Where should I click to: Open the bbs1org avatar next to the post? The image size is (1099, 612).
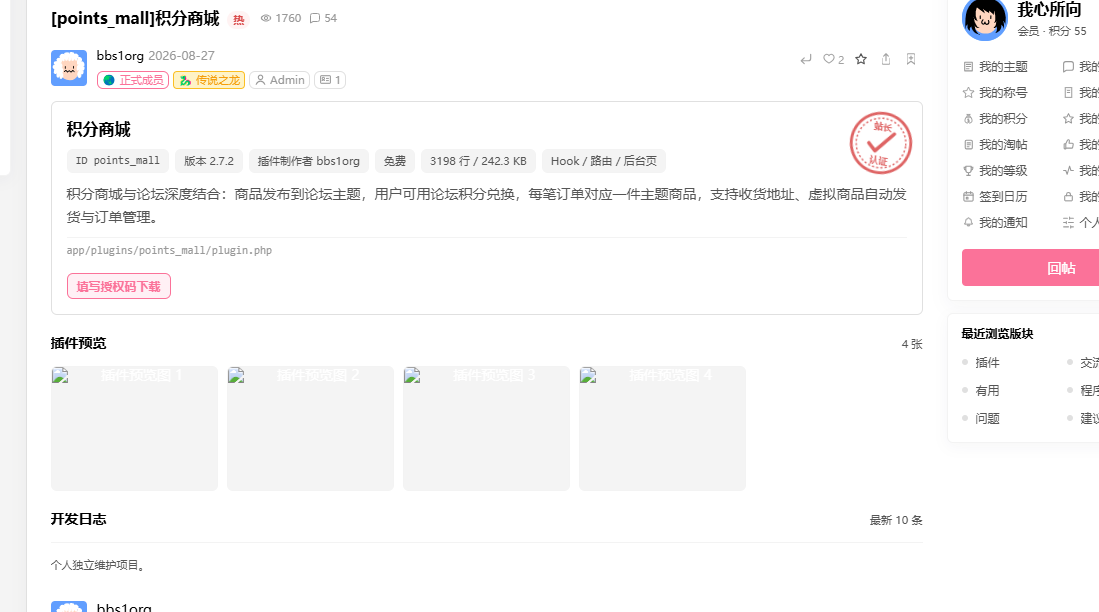[x=69, y=68]
